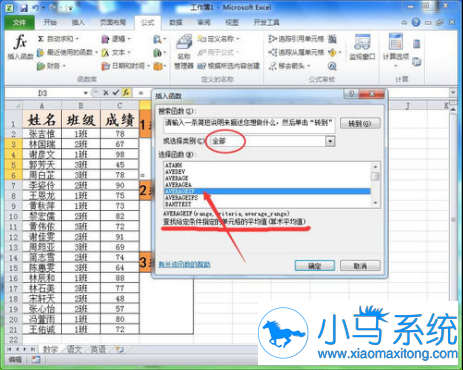Image resolution: width=463 pixels, height=370 pixels.
Task: Expand the formula bar with right chevron
Action: point(453,92)
